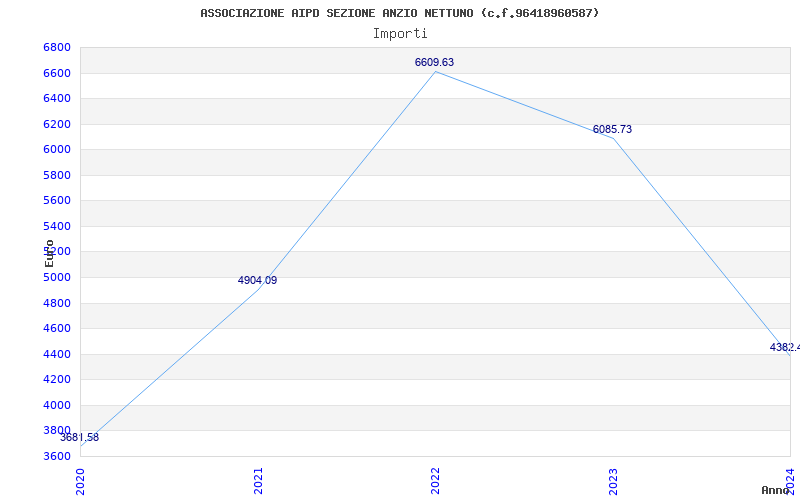Click the 5800 y-axis value
This screenshot has height=500, width=800.
pos(57,175)
